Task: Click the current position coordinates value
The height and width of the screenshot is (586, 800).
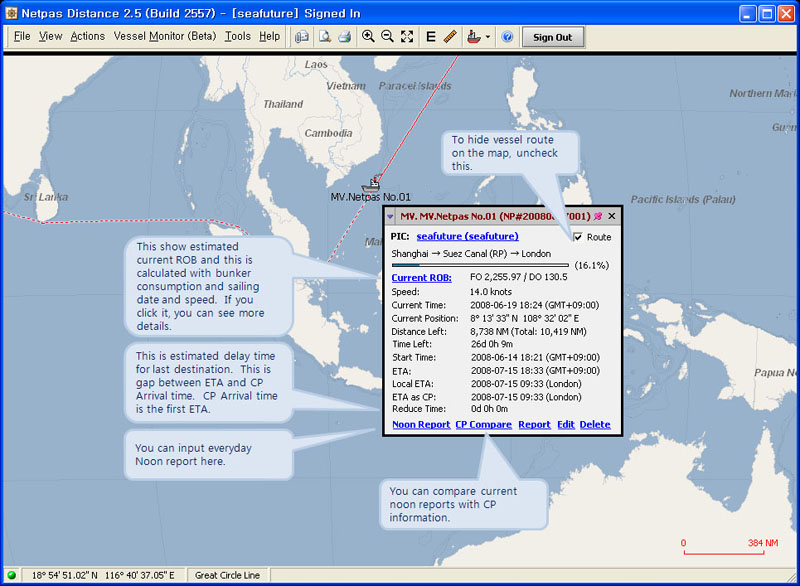Action: pos(524,318)
